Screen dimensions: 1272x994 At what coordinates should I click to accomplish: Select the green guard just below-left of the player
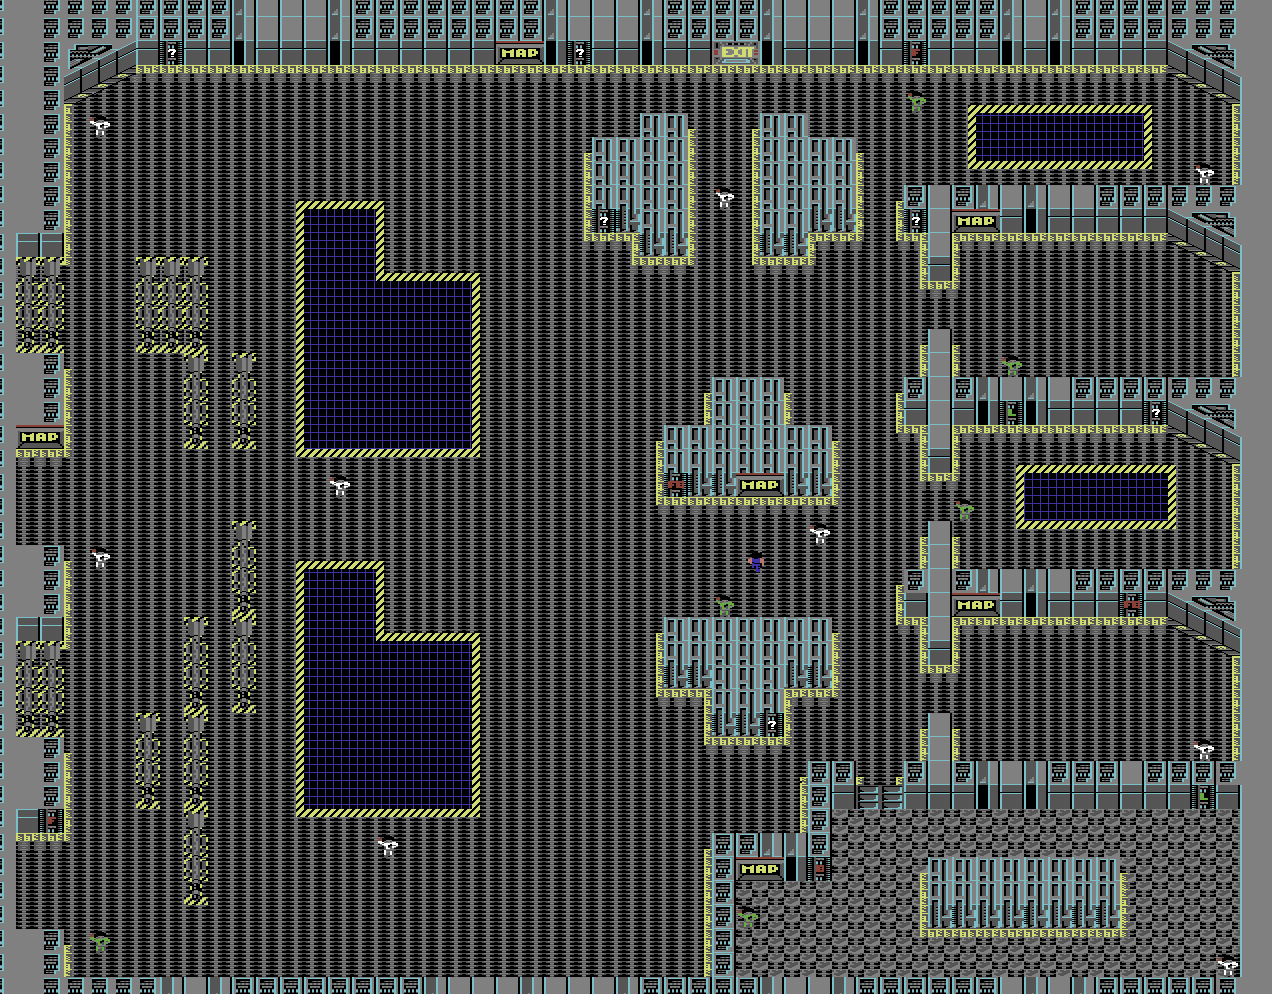(x=725, y=605)
